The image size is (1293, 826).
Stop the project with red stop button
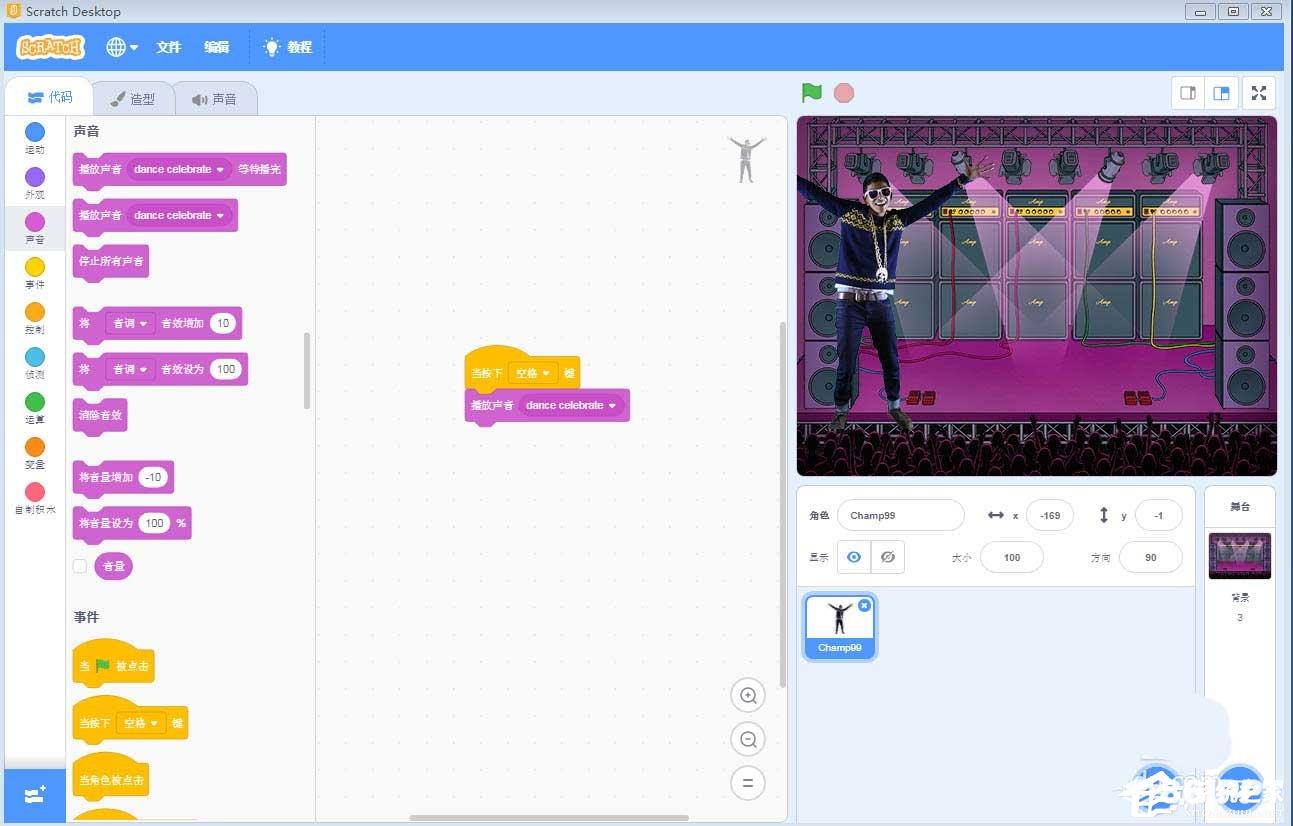coord(844,93)
